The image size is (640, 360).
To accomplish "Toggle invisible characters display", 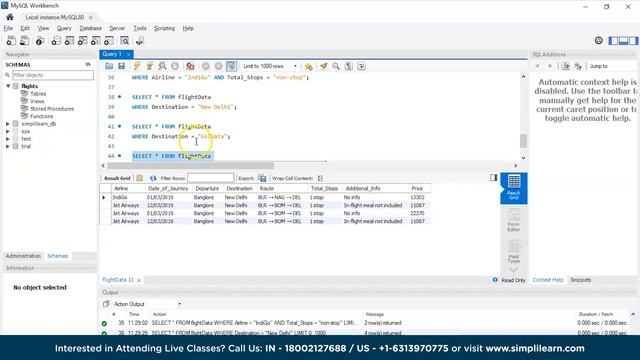I will pos(349,66).
